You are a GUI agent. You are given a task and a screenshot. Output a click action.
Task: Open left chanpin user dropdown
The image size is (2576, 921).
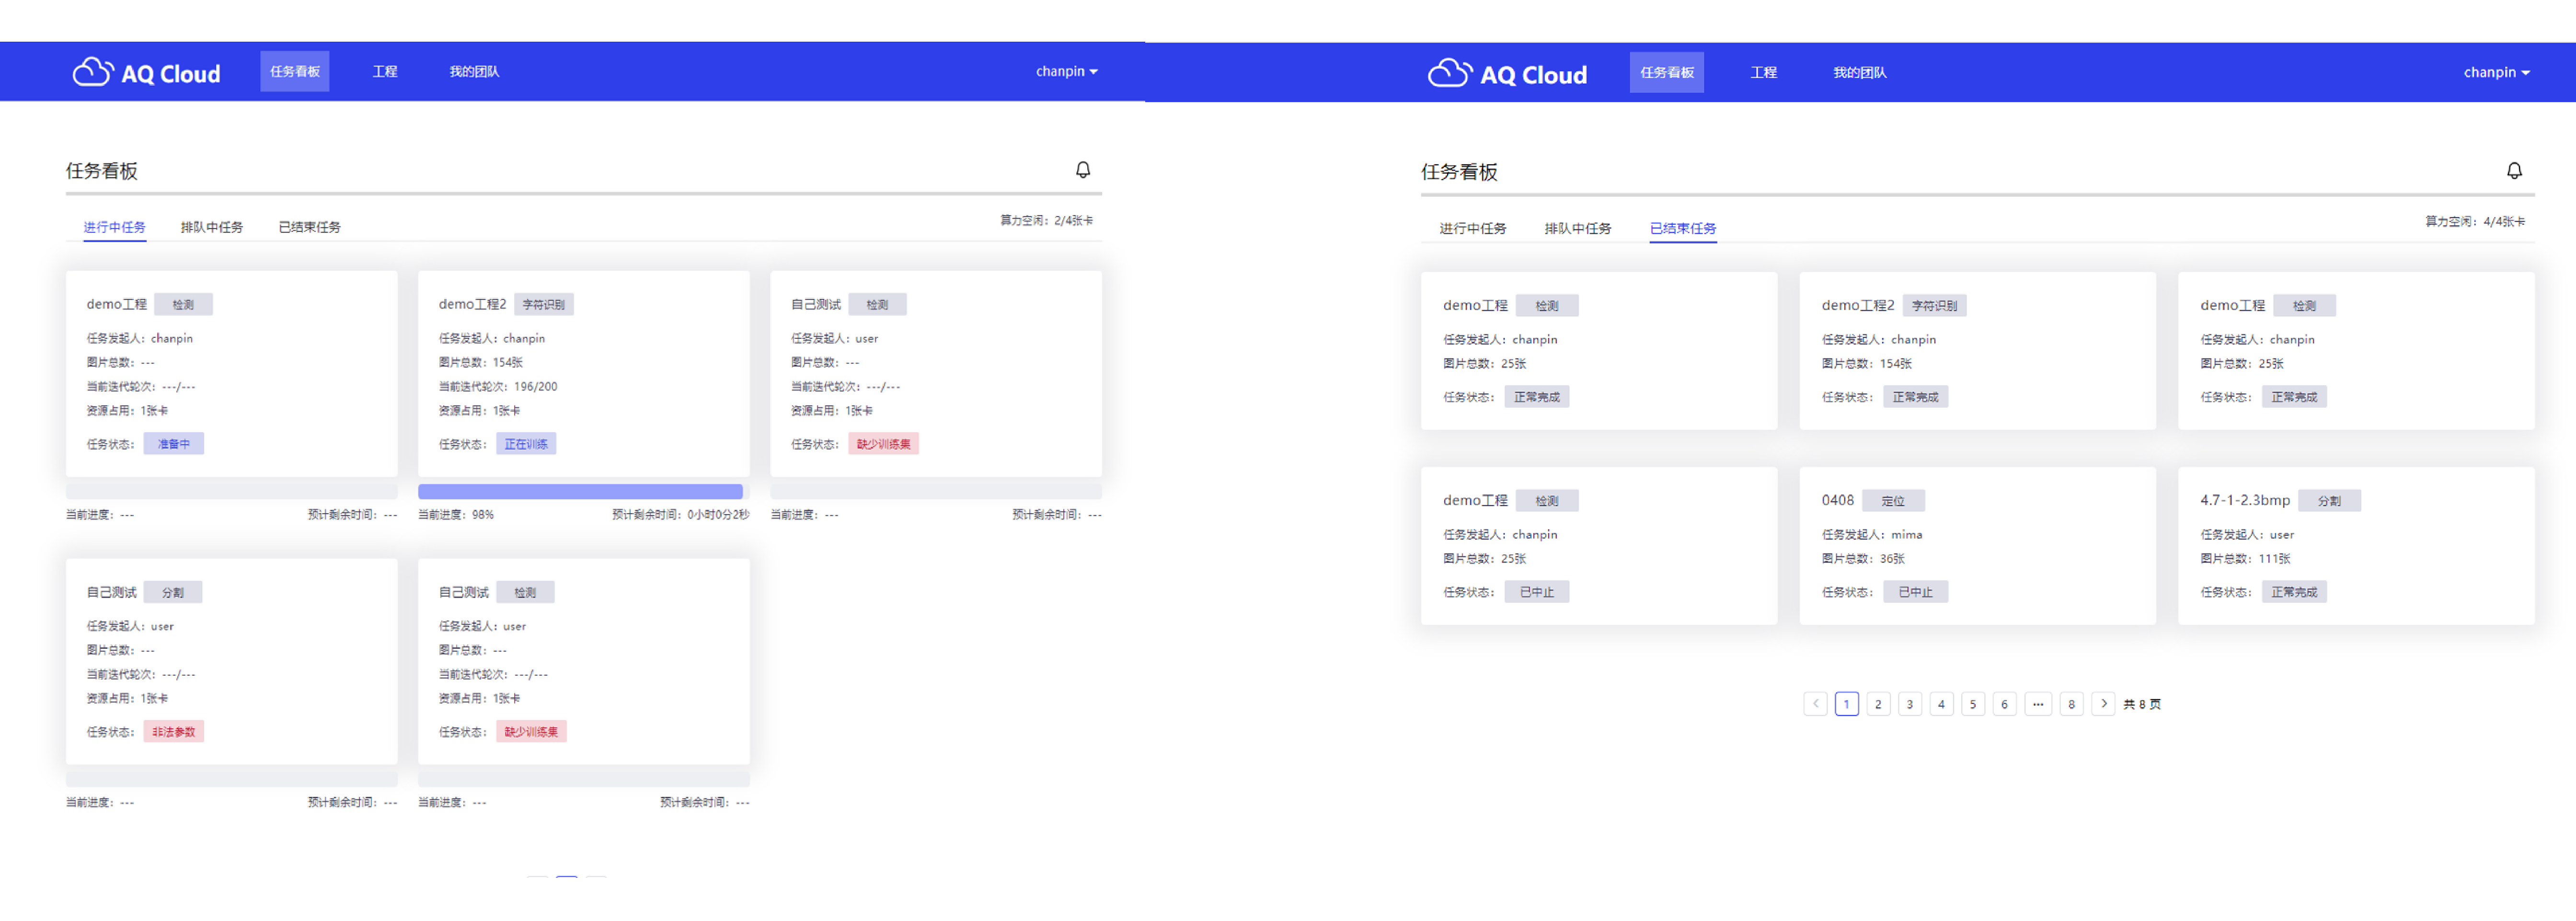pos(1066,71)
